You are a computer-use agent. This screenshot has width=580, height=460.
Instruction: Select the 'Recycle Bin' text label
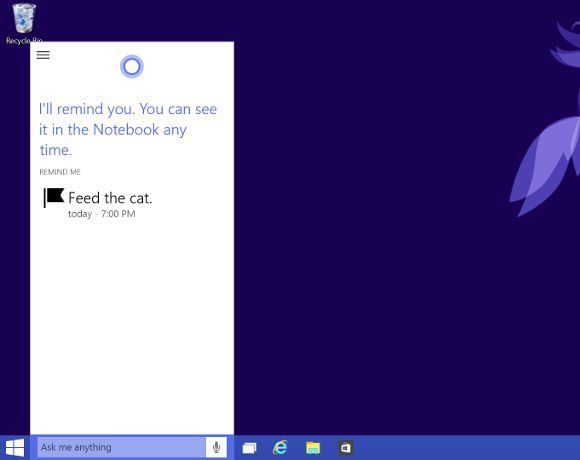point(24,40)
